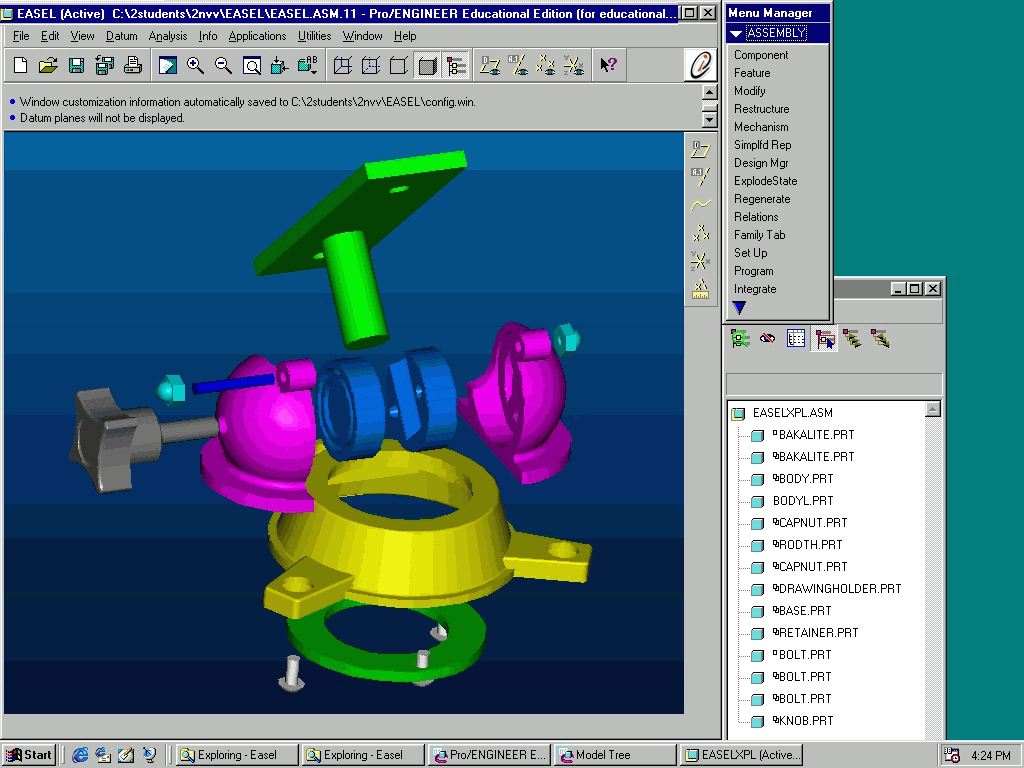Image resolution: width=1024 pixels, height=768 pixels.
Task: Create a datum curve from side toolbar
Action: point(701,205)
